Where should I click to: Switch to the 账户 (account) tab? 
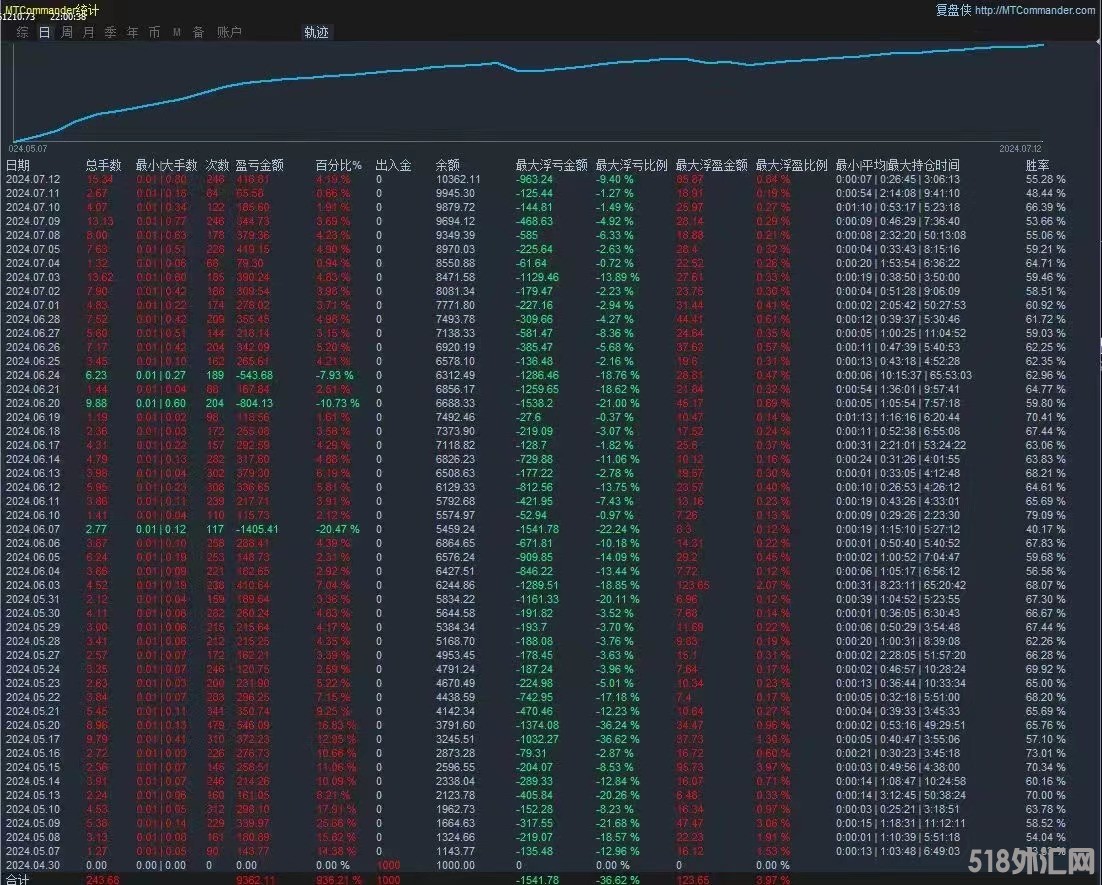pyautogui.click(x=229, y=32)
